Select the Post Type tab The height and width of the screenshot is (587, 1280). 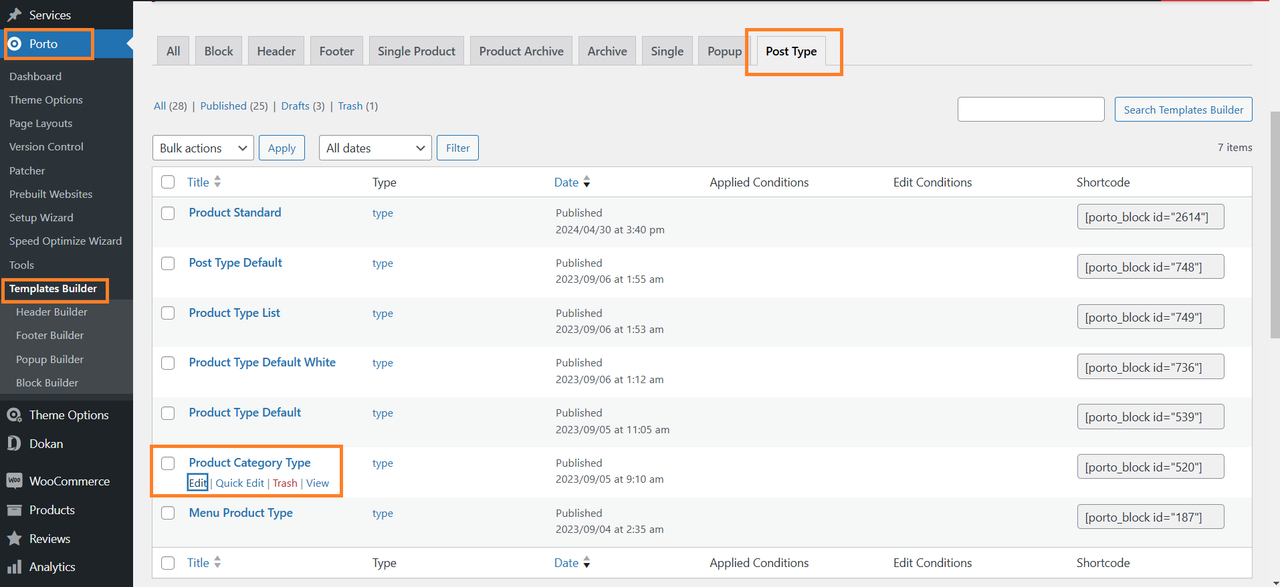coord(791,51)
